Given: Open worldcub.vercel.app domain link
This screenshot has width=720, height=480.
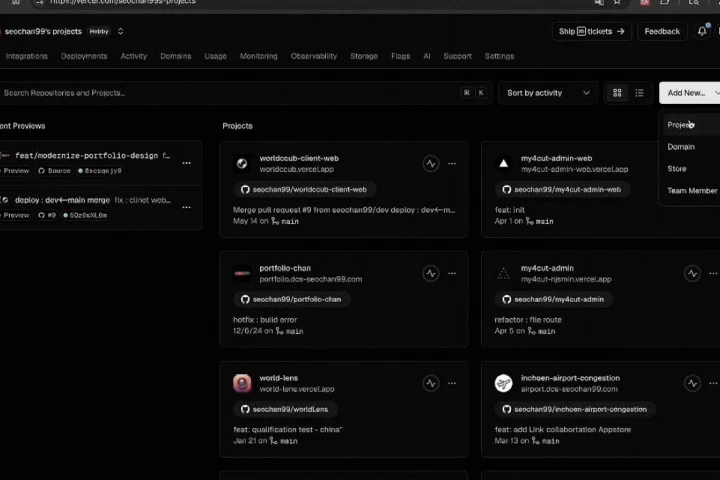Looking at the screenshot, I should point(297,169).
